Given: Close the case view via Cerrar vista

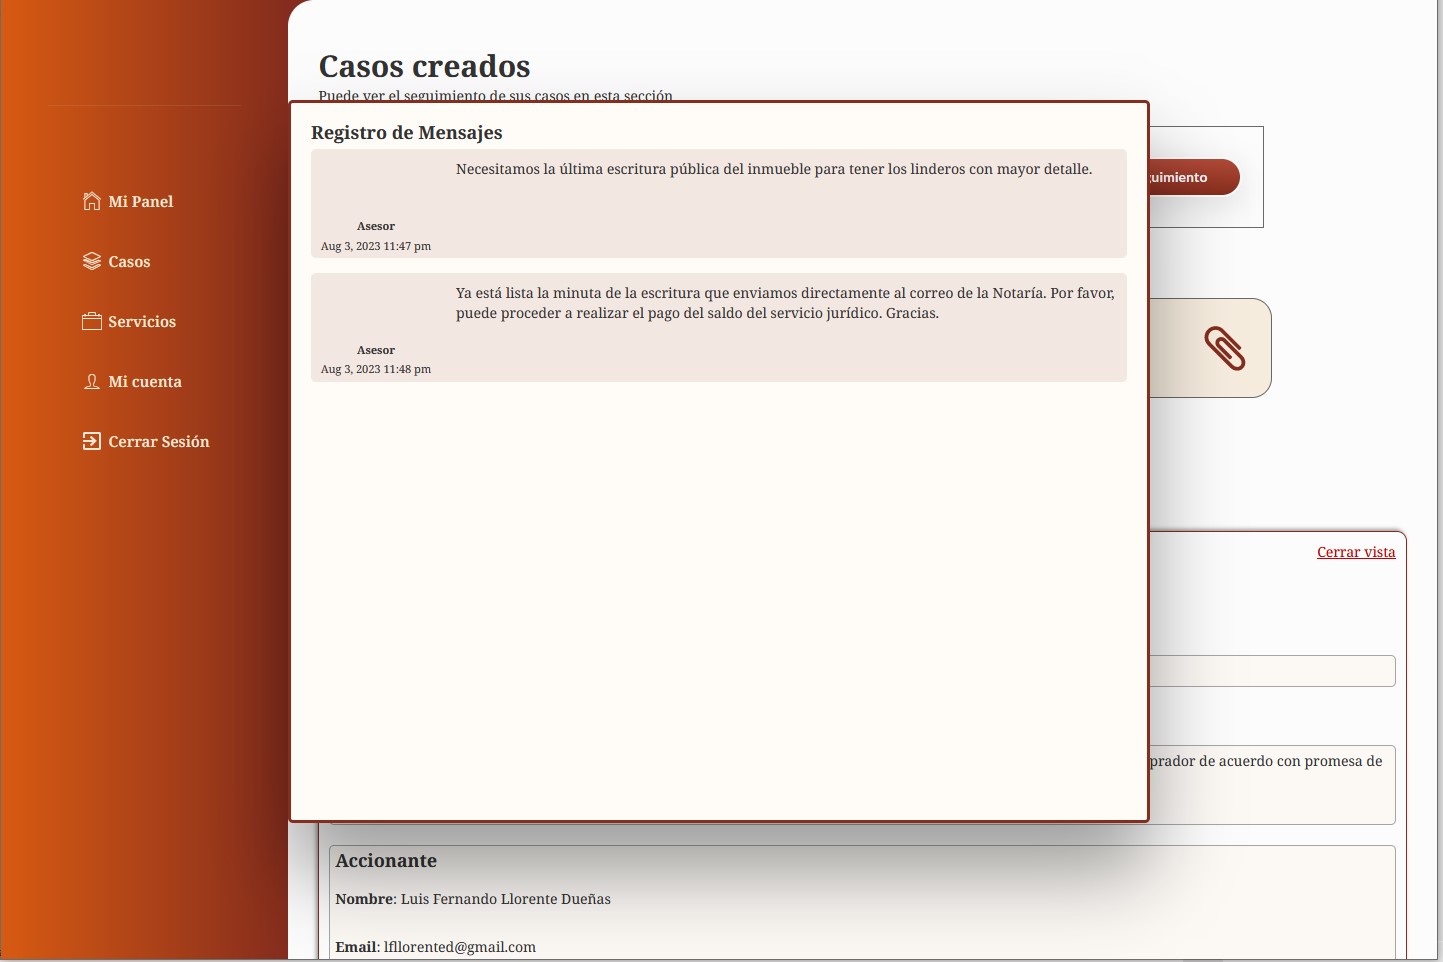Looking at the screenshot, I should coord(1355,552).
